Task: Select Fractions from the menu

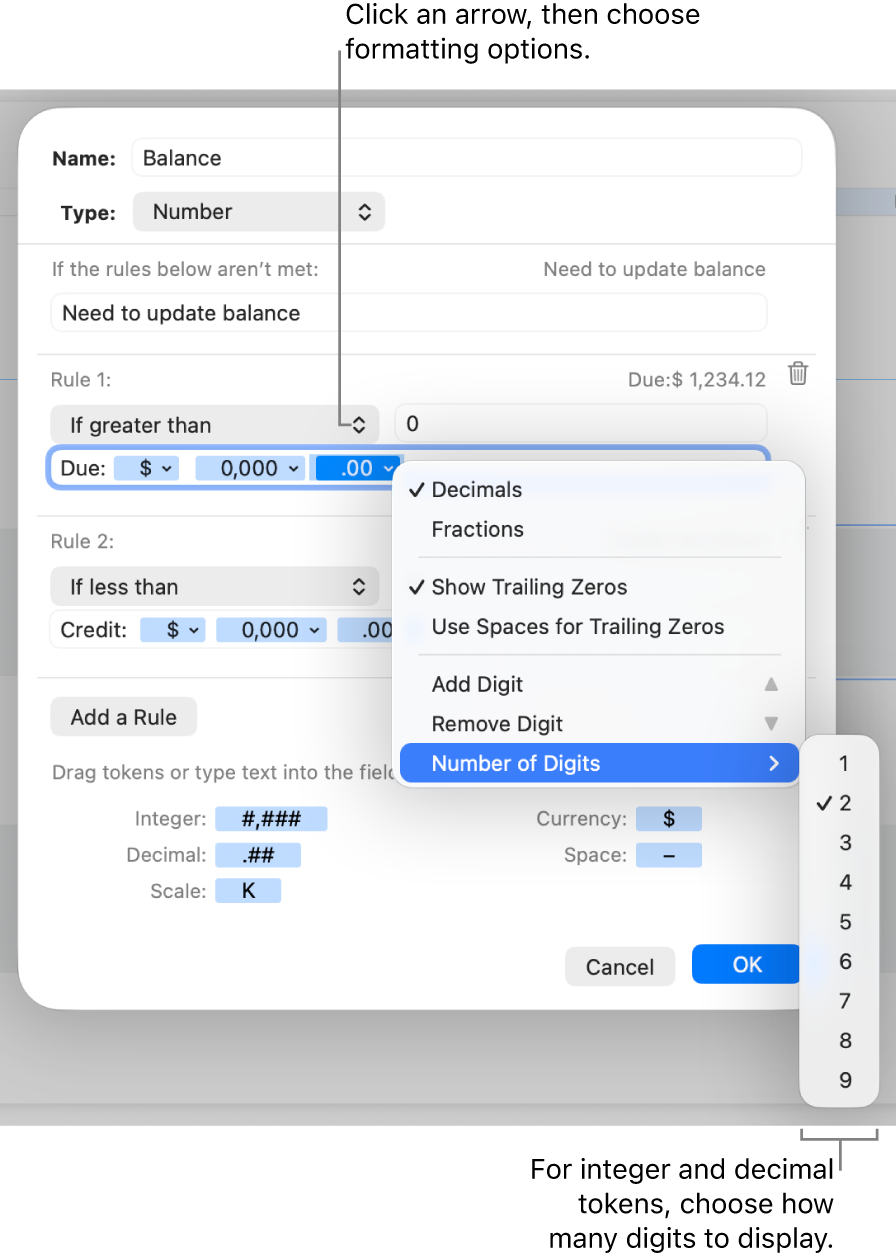Action: point(476,529)
